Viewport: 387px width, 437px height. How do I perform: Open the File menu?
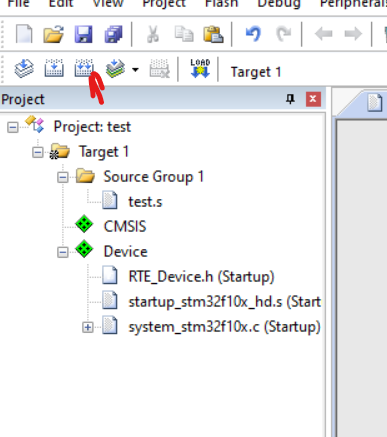(18, 4)
